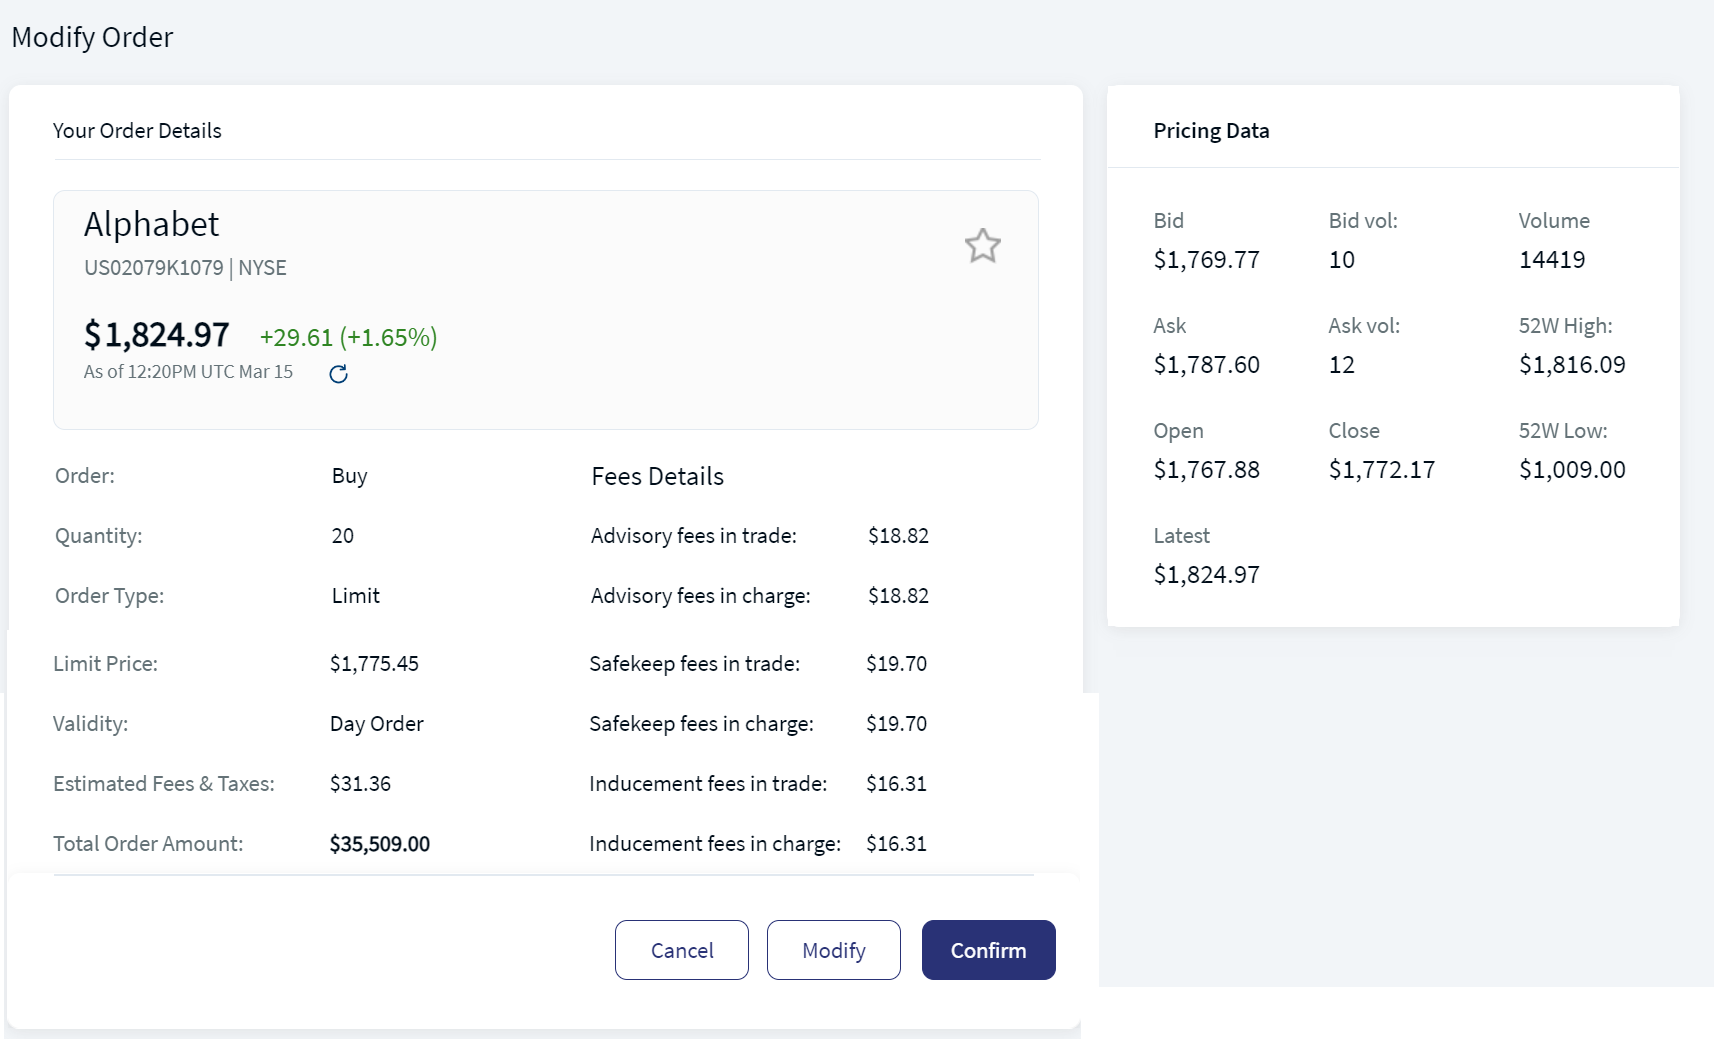Select the Validity: label

[90, 724]
